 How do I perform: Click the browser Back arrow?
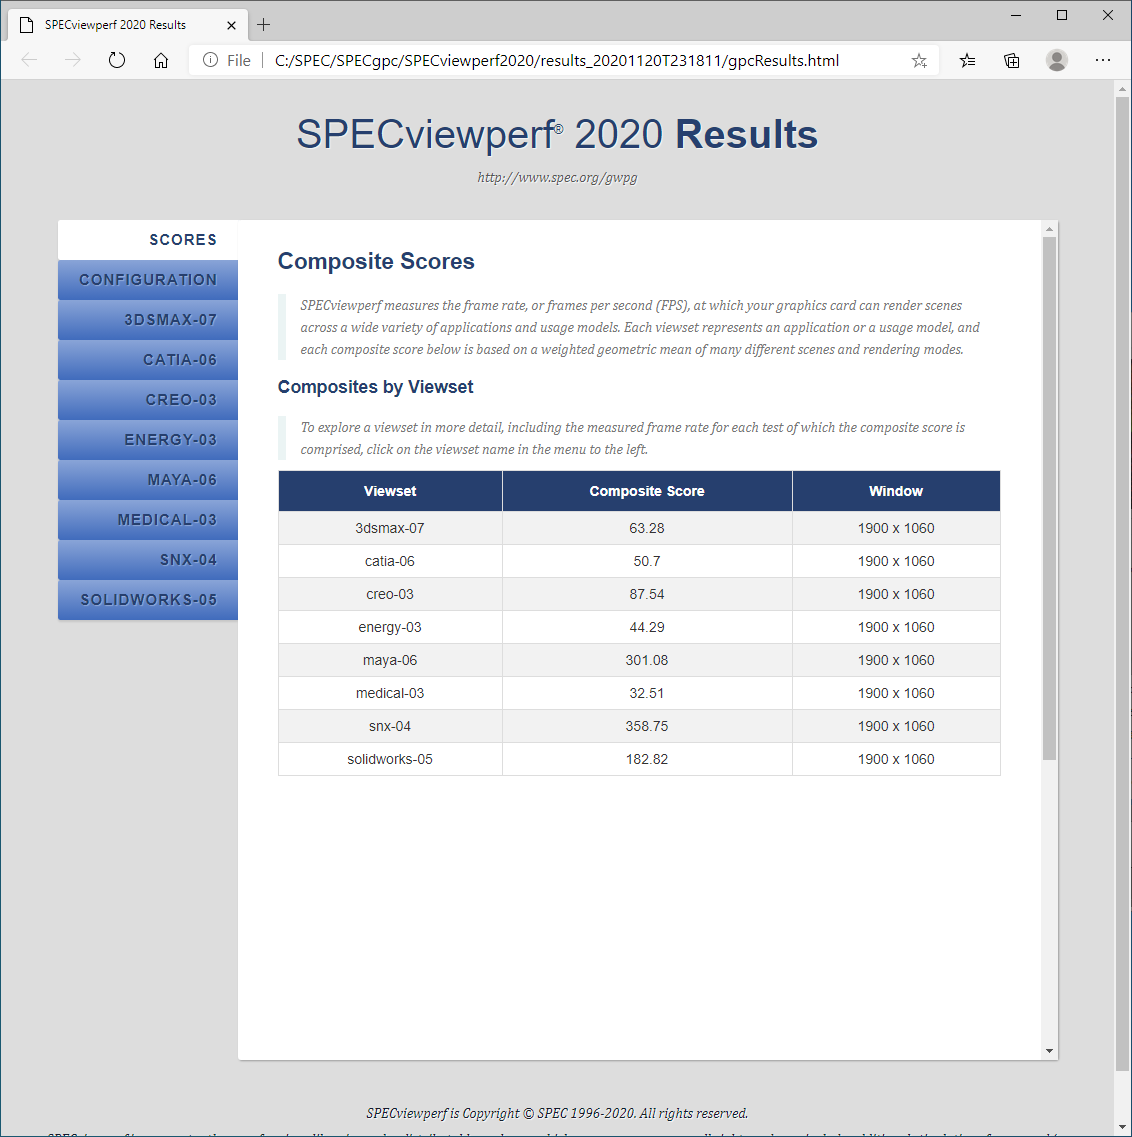(29, 60)
